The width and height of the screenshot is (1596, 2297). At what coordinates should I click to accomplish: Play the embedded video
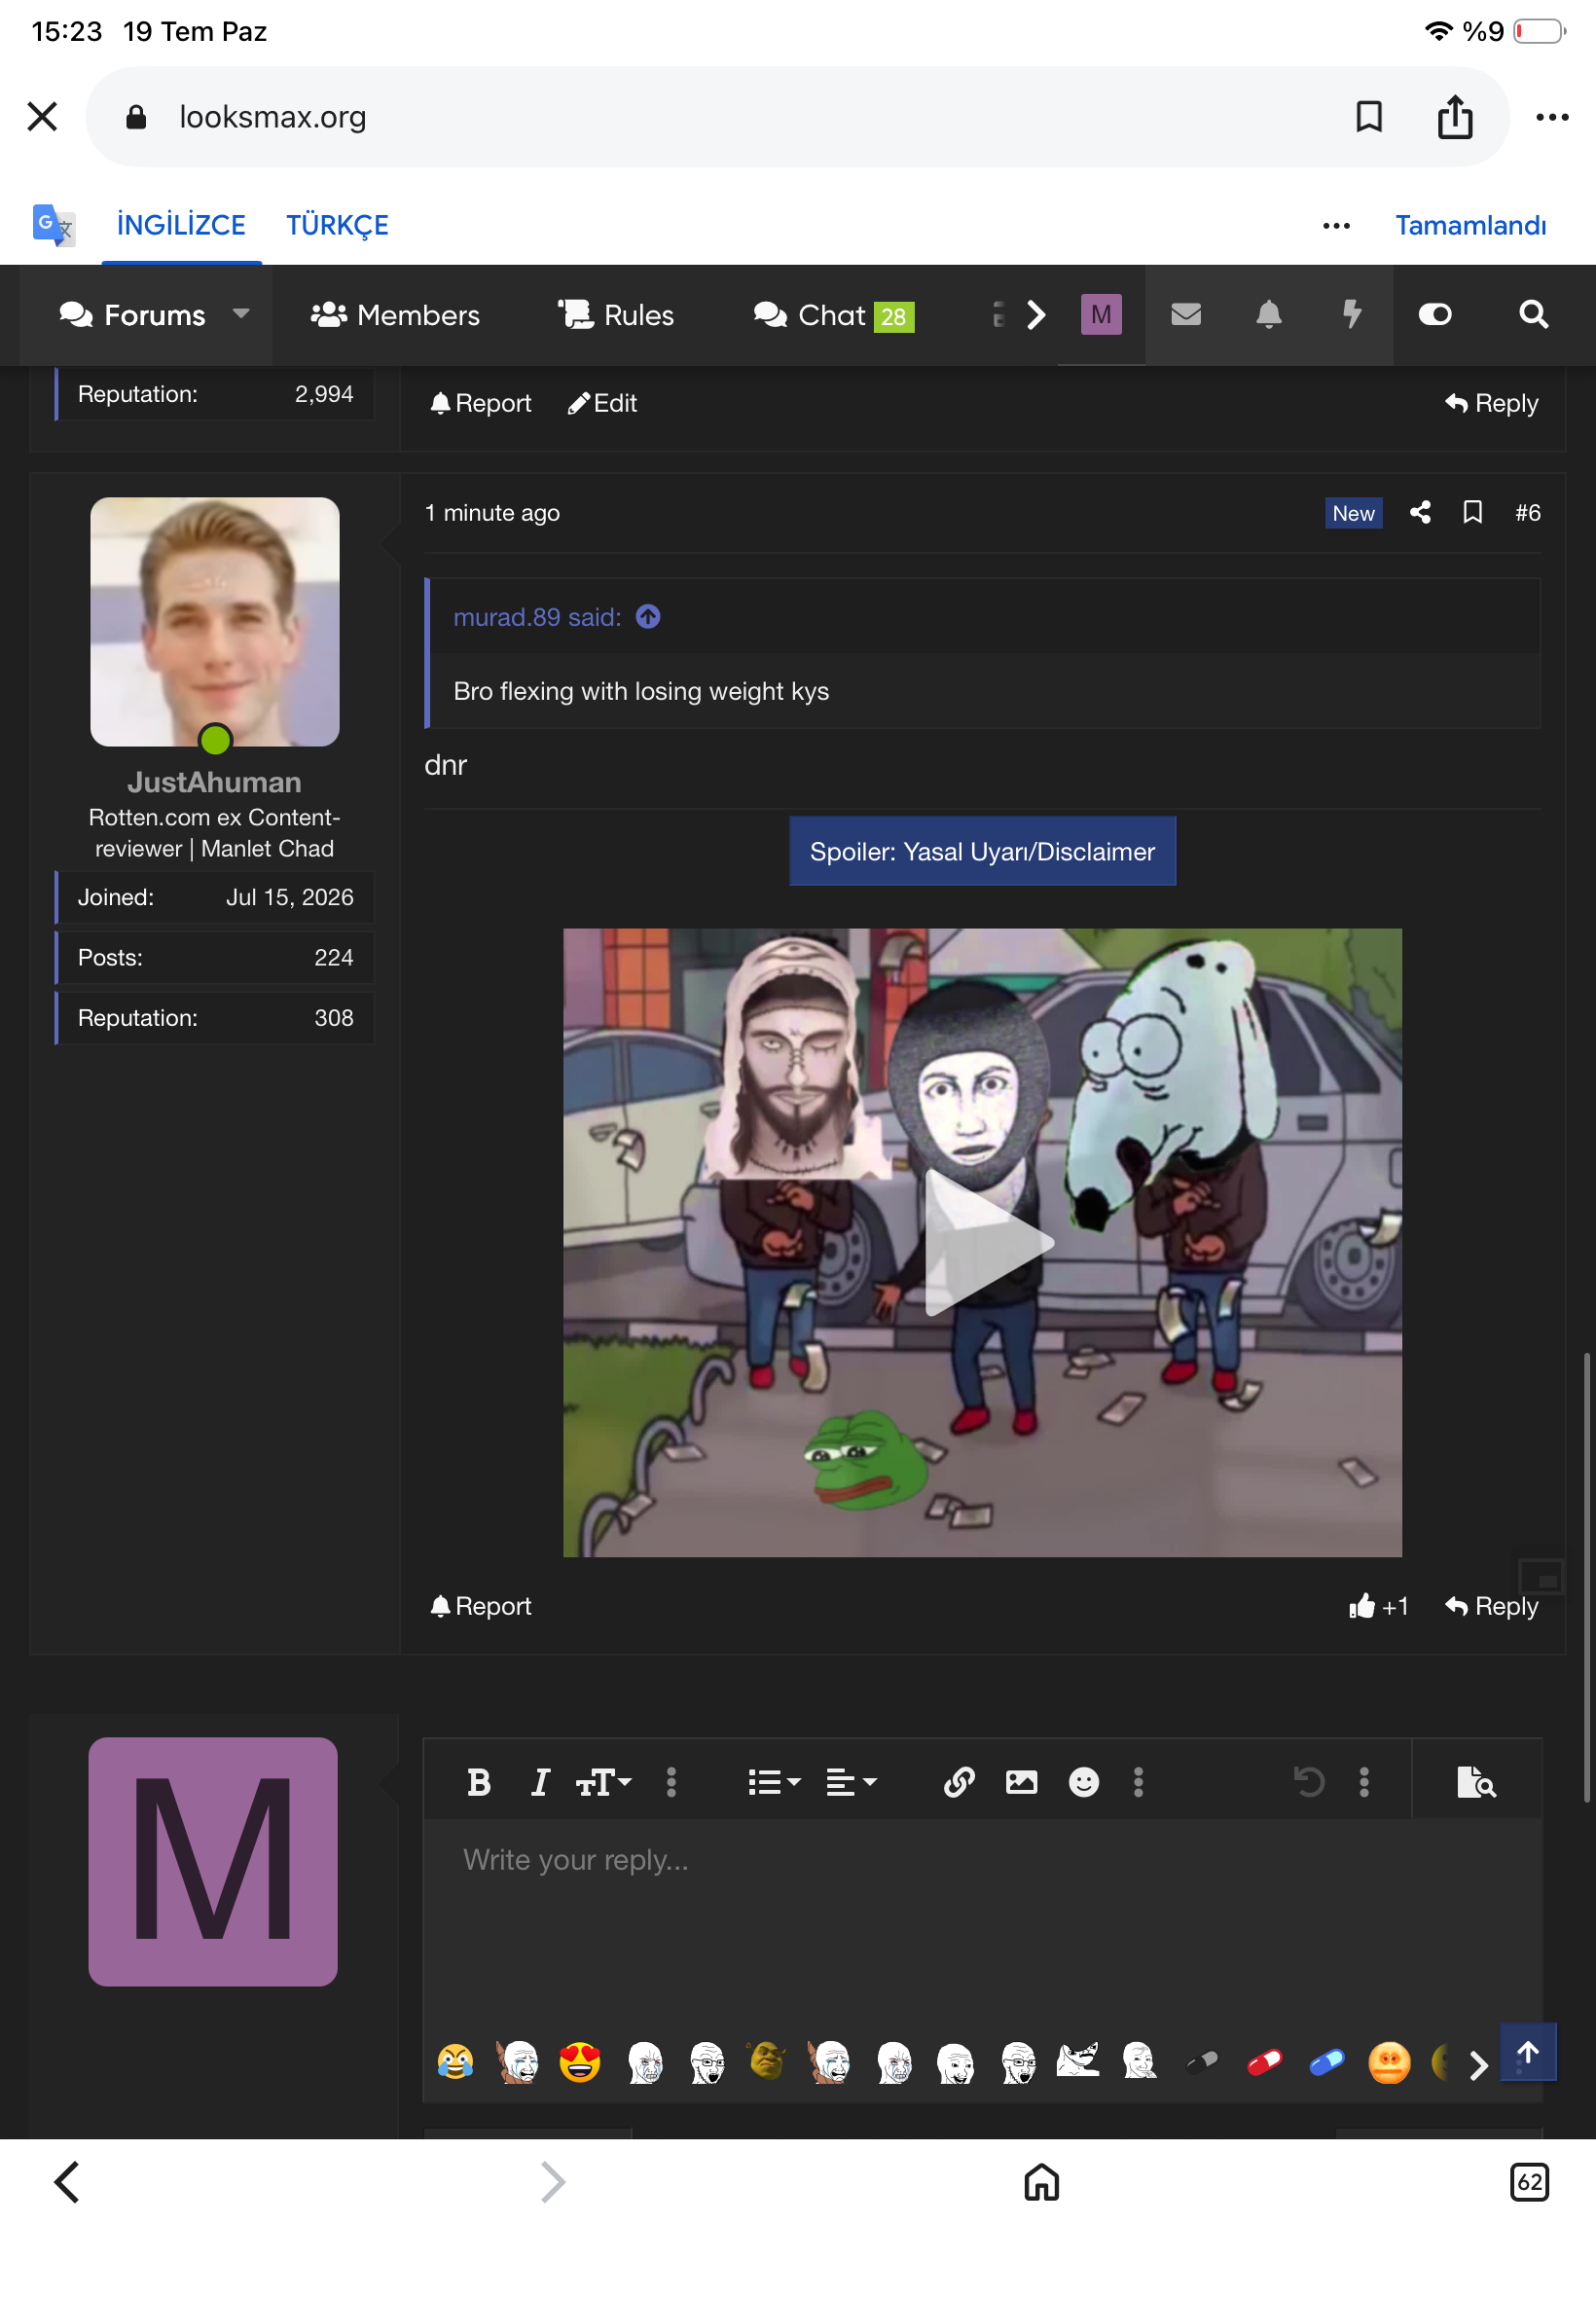click(x=982, y=1243)
